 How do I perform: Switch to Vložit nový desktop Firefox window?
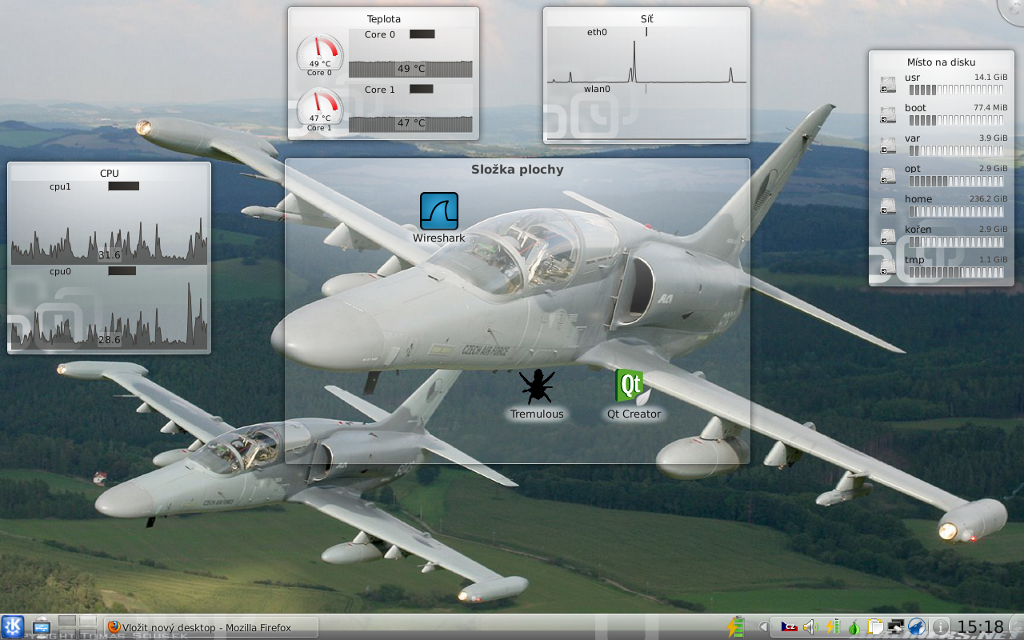click(x=210, y=628)
